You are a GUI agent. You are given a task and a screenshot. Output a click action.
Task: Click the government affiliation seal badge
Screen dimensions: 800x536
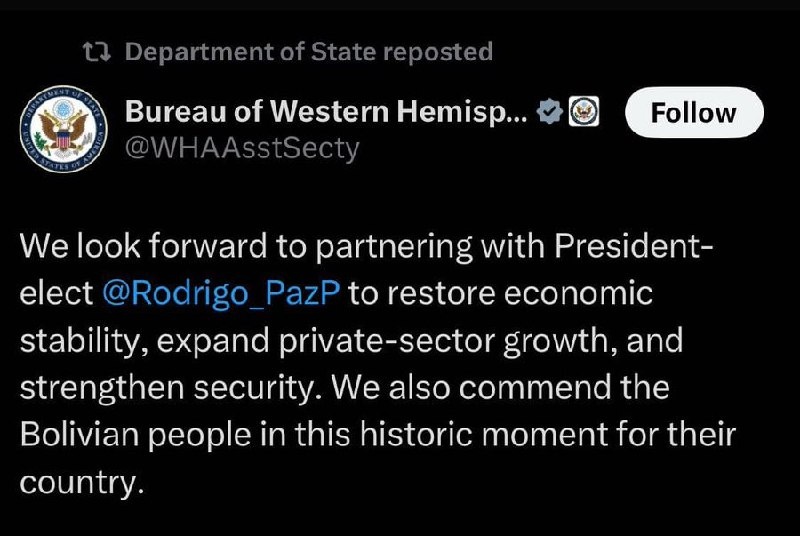tap(583, 113)
